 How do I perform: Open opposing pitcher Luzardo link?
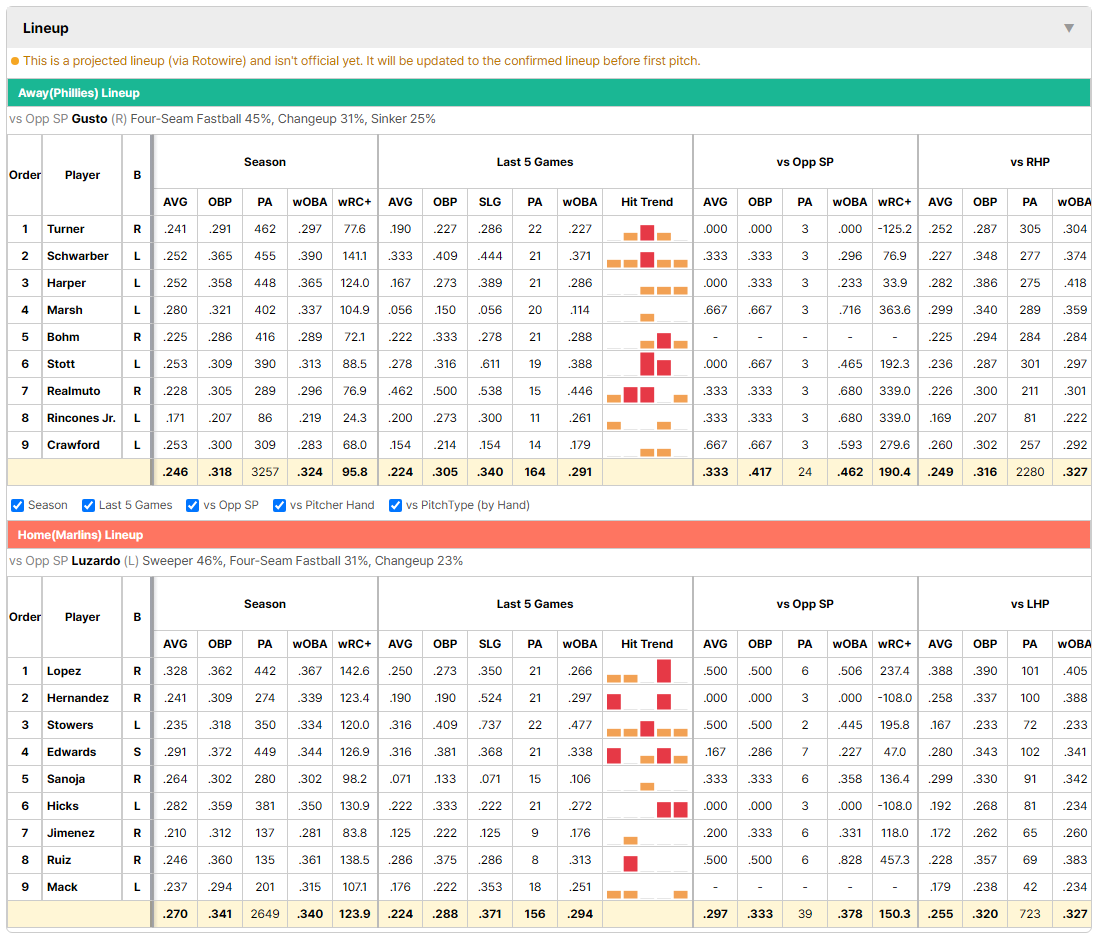point(96,561)
